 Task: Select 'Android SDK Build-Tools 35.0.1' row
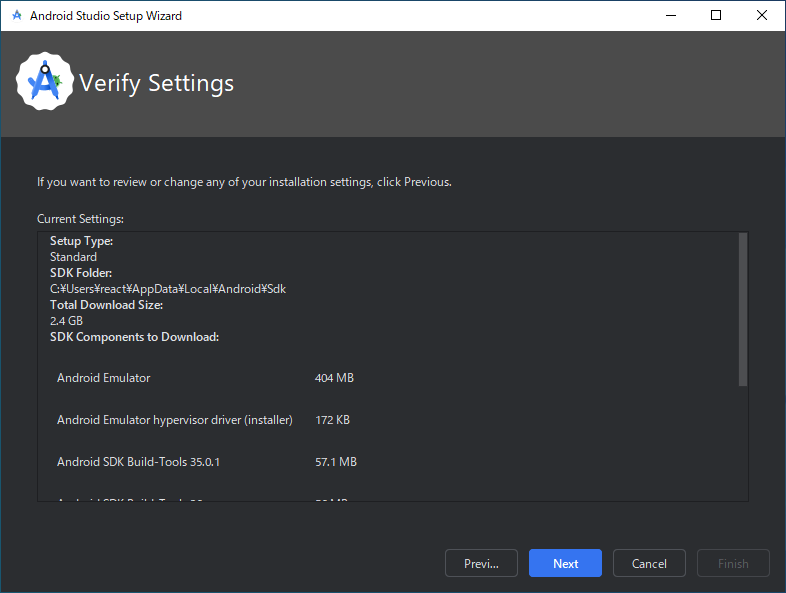click(x=207, y=462)
